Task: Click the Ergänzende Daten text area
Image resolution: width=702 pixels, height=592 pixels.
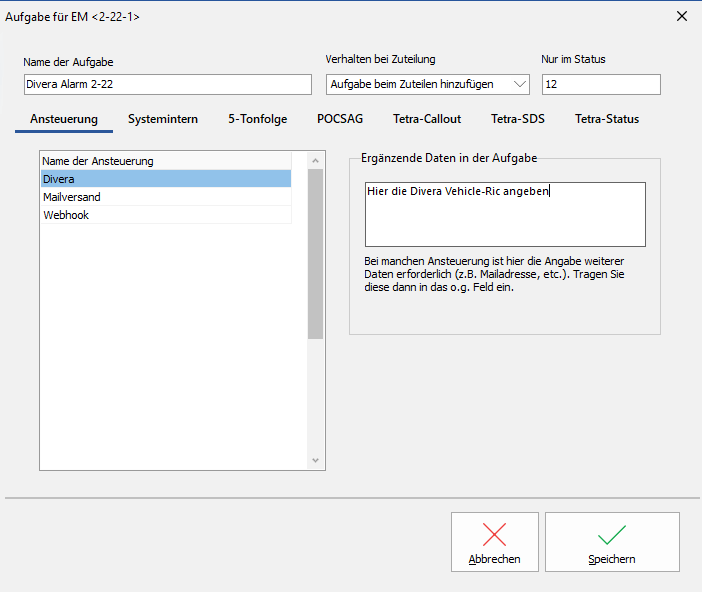Action: [x=504, y=214]
